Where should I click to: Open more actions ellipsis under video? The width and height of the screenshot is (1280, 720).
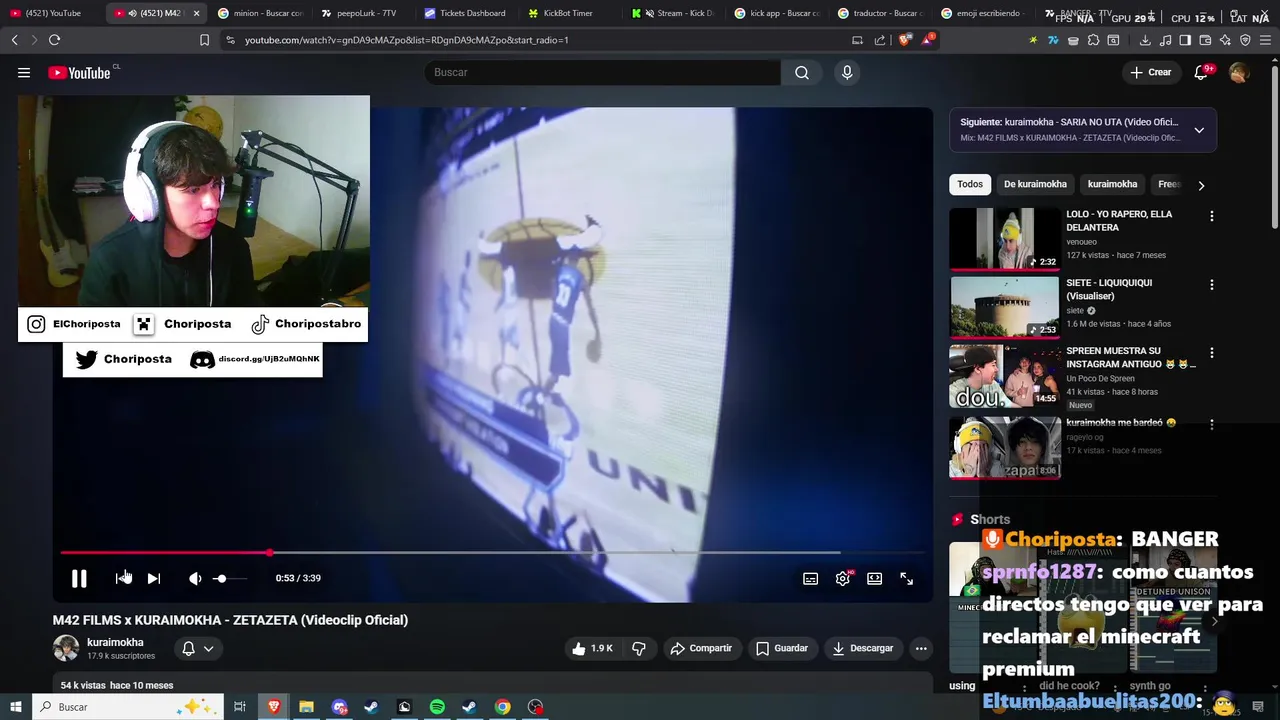pyautogui.click(x=921, y=648)
